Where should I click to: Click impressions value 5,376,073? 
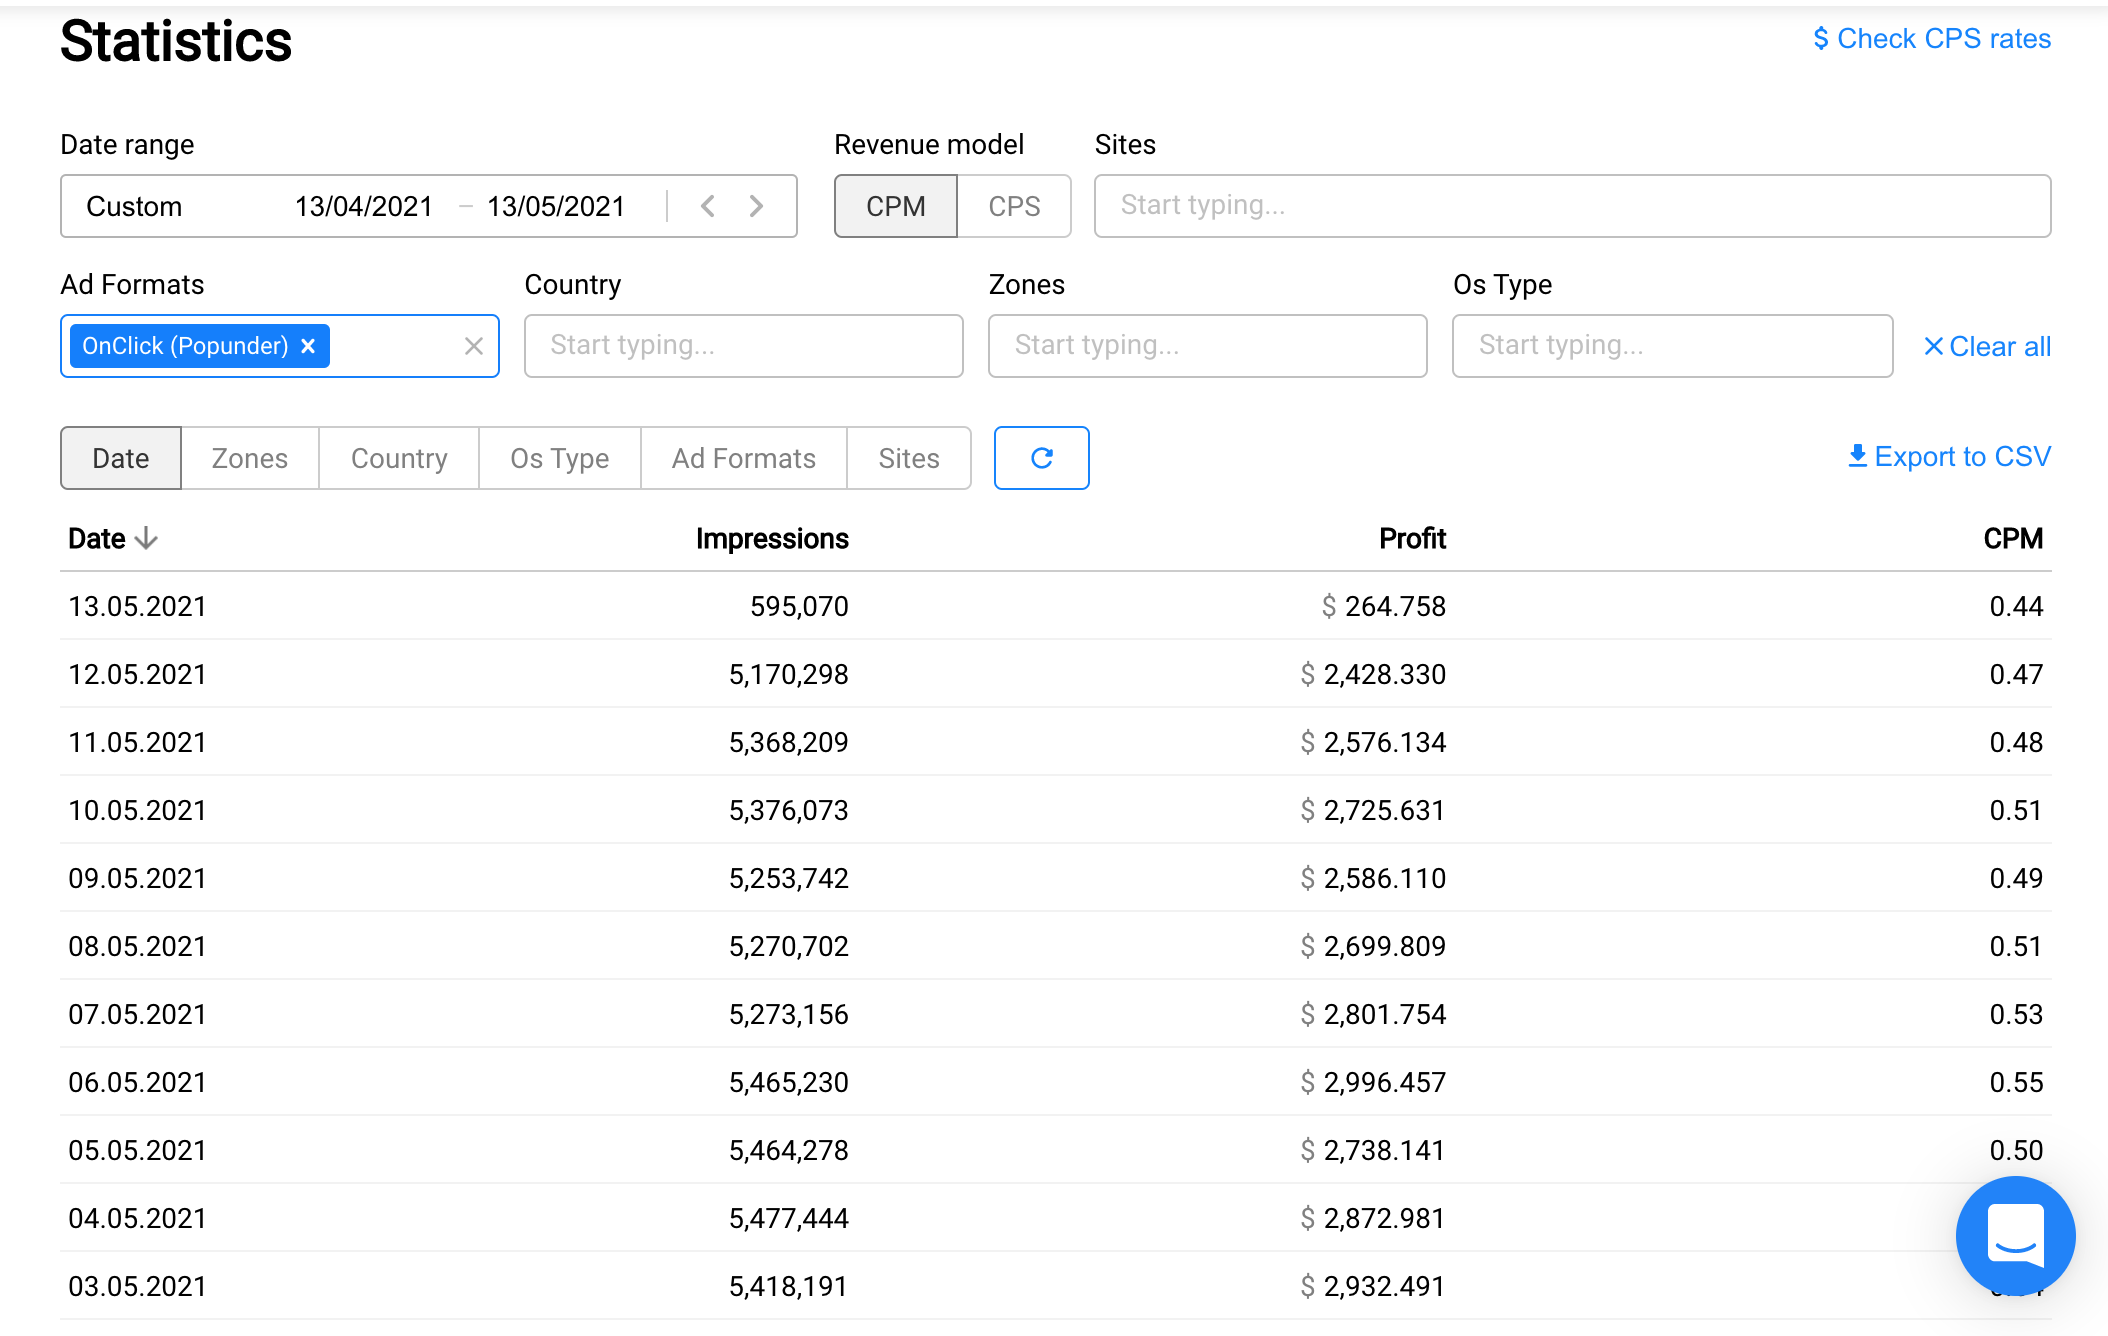click(x=788, y=811)
